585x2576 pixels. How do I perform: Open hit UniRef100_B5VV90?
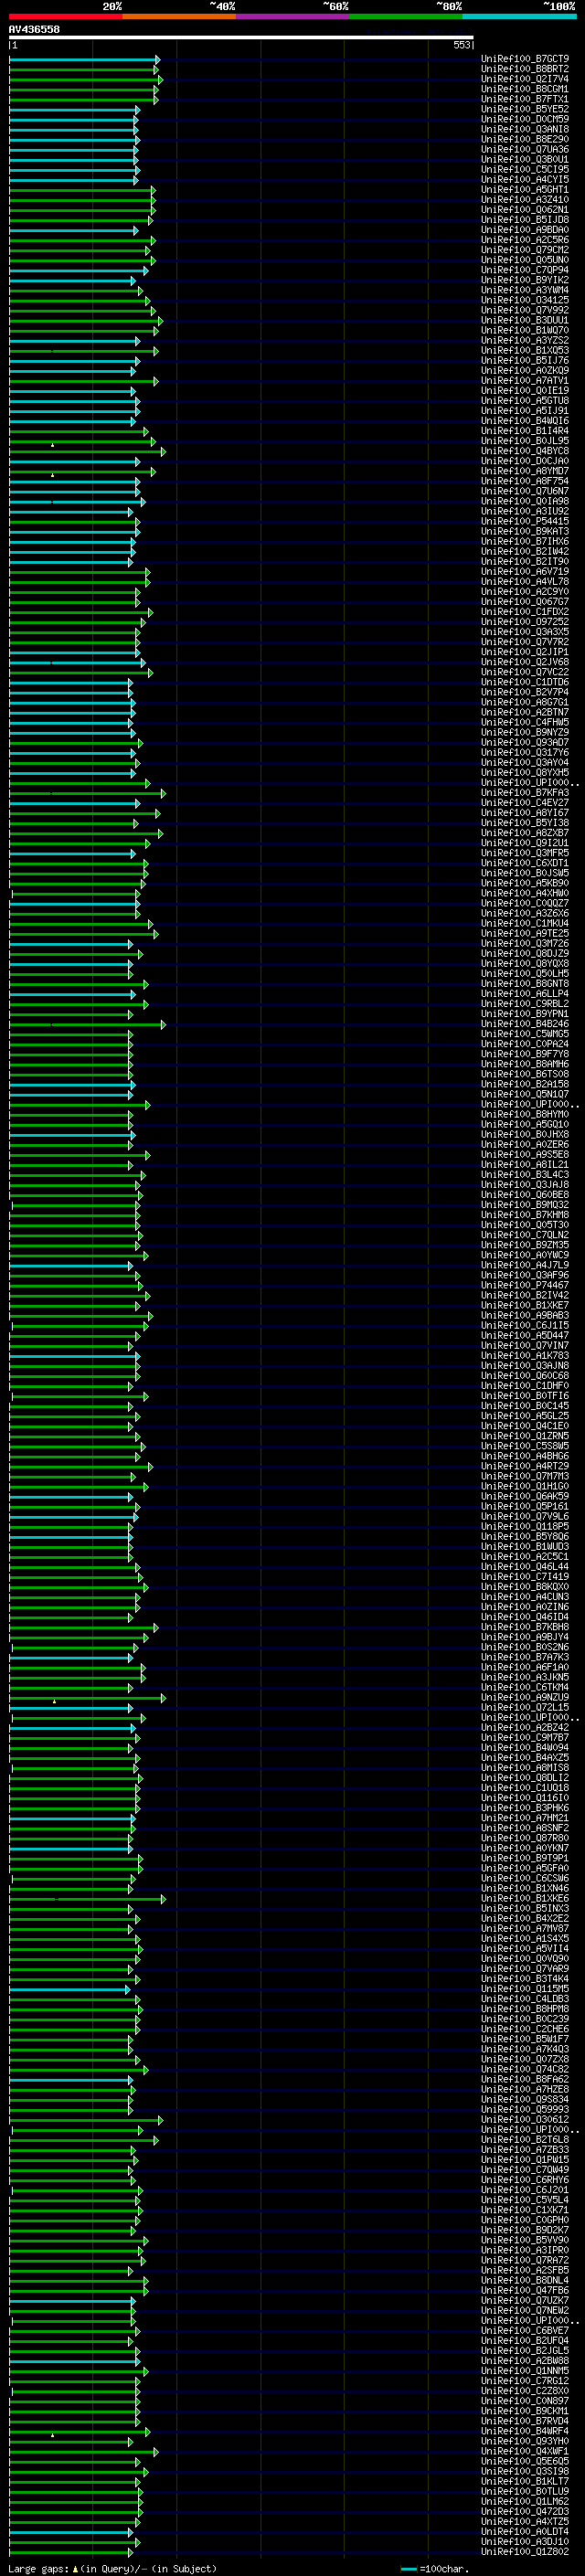525,2240
